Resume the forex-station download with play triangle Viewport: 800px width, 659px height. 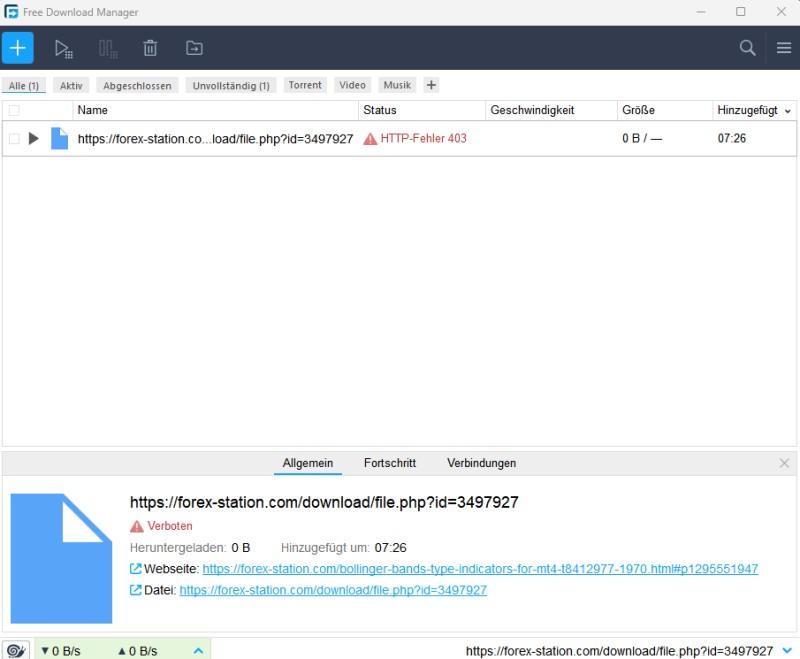(x=34, y=138)
